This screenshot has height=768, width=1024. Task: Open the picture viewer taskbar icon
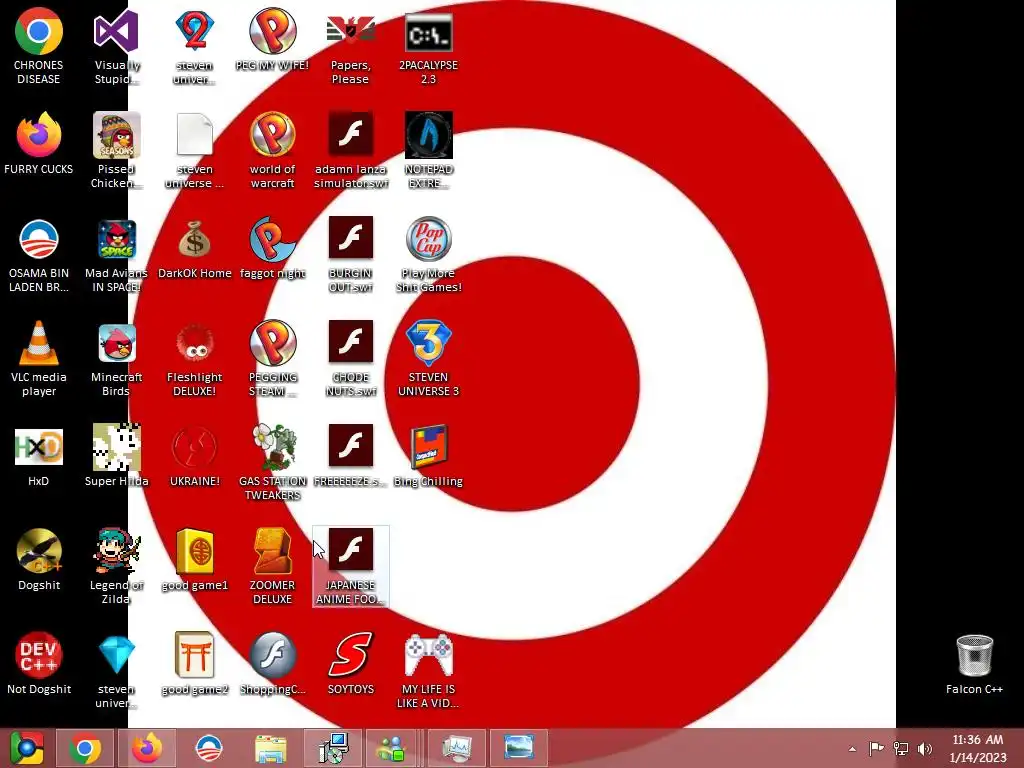[x=519, y=748]
